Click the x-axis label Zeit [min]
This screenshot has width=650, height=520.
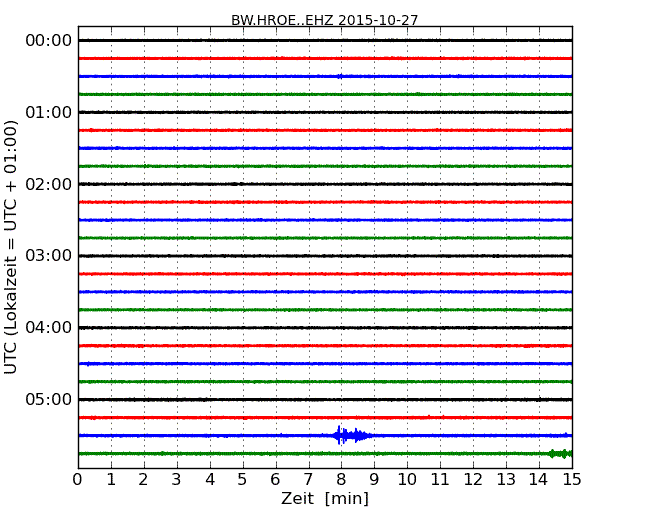point(325,498)
